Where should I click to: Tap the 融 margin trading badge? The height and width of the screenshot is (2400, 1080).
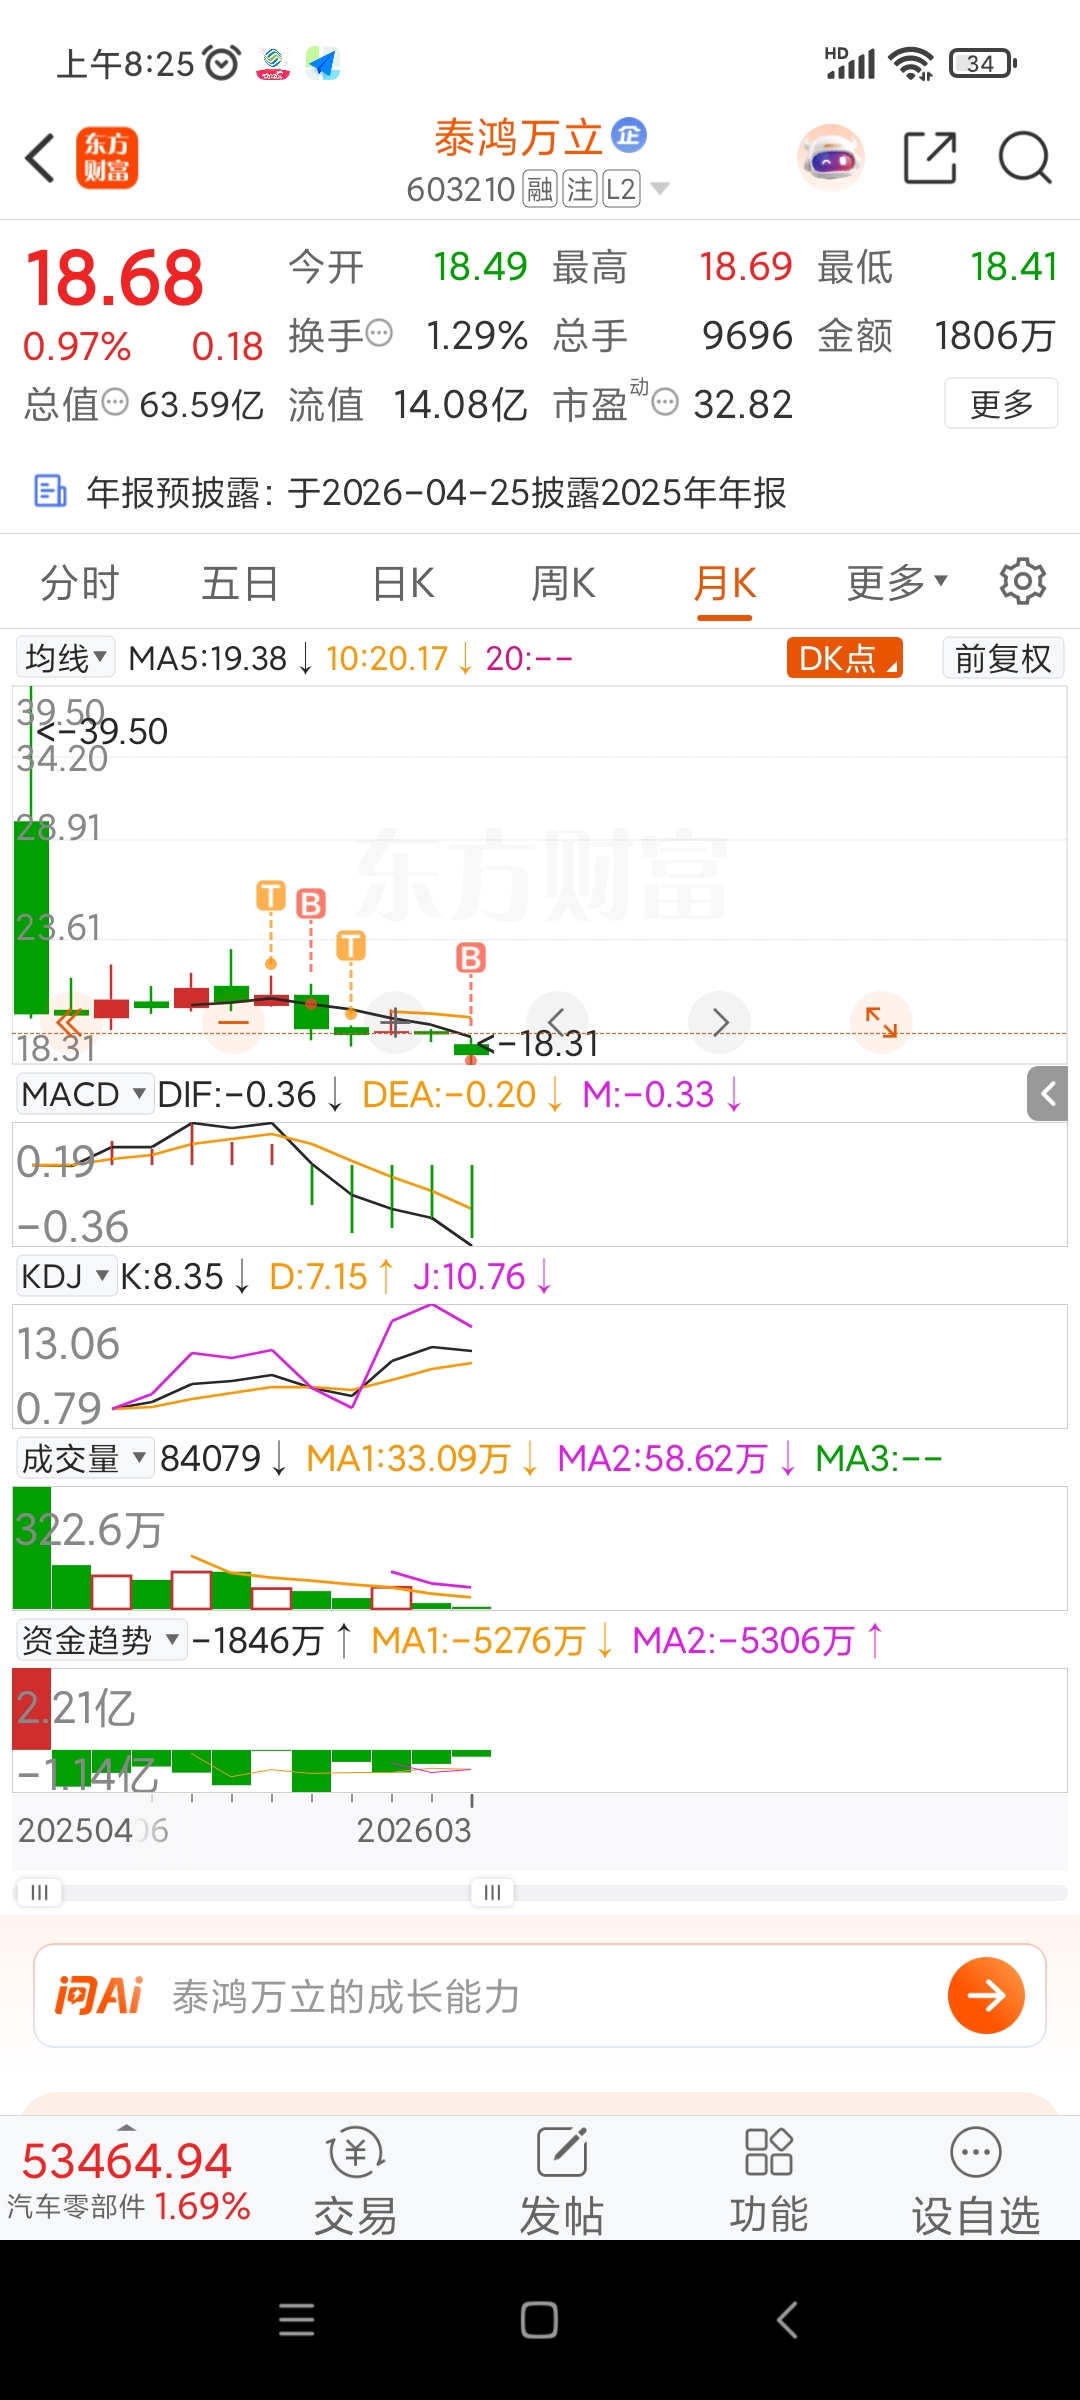540,189
